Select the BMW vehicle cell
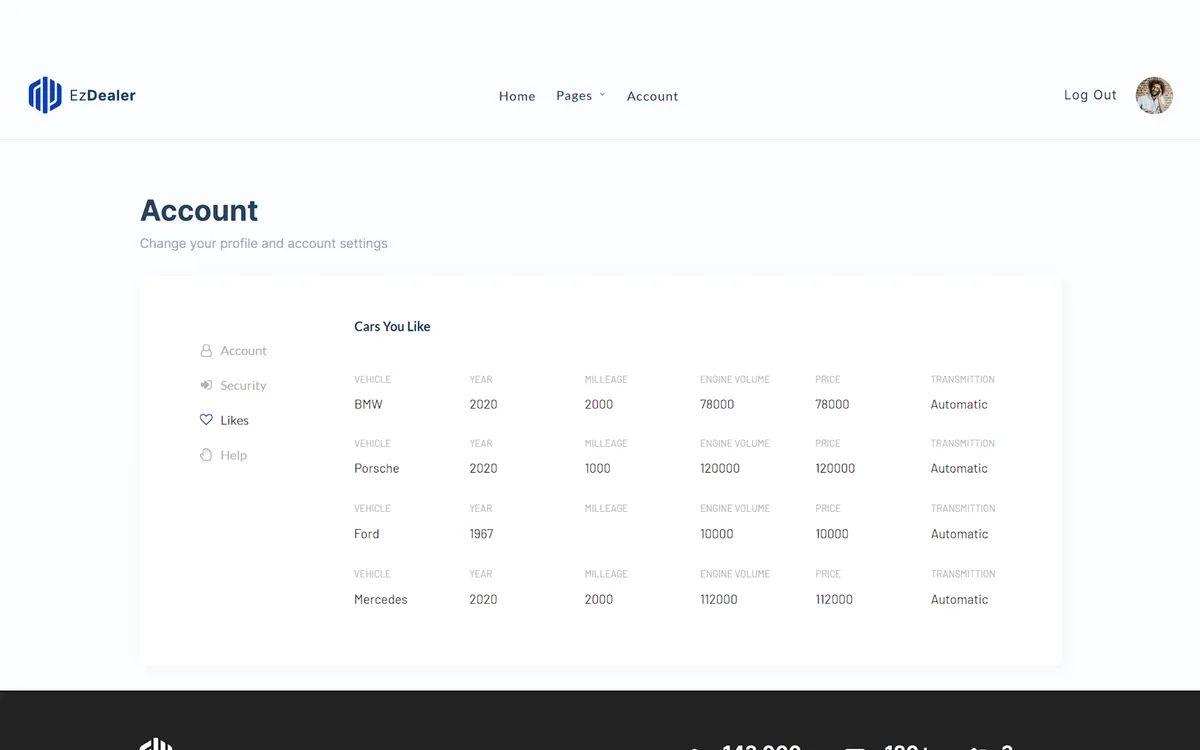 coord(368,405)
